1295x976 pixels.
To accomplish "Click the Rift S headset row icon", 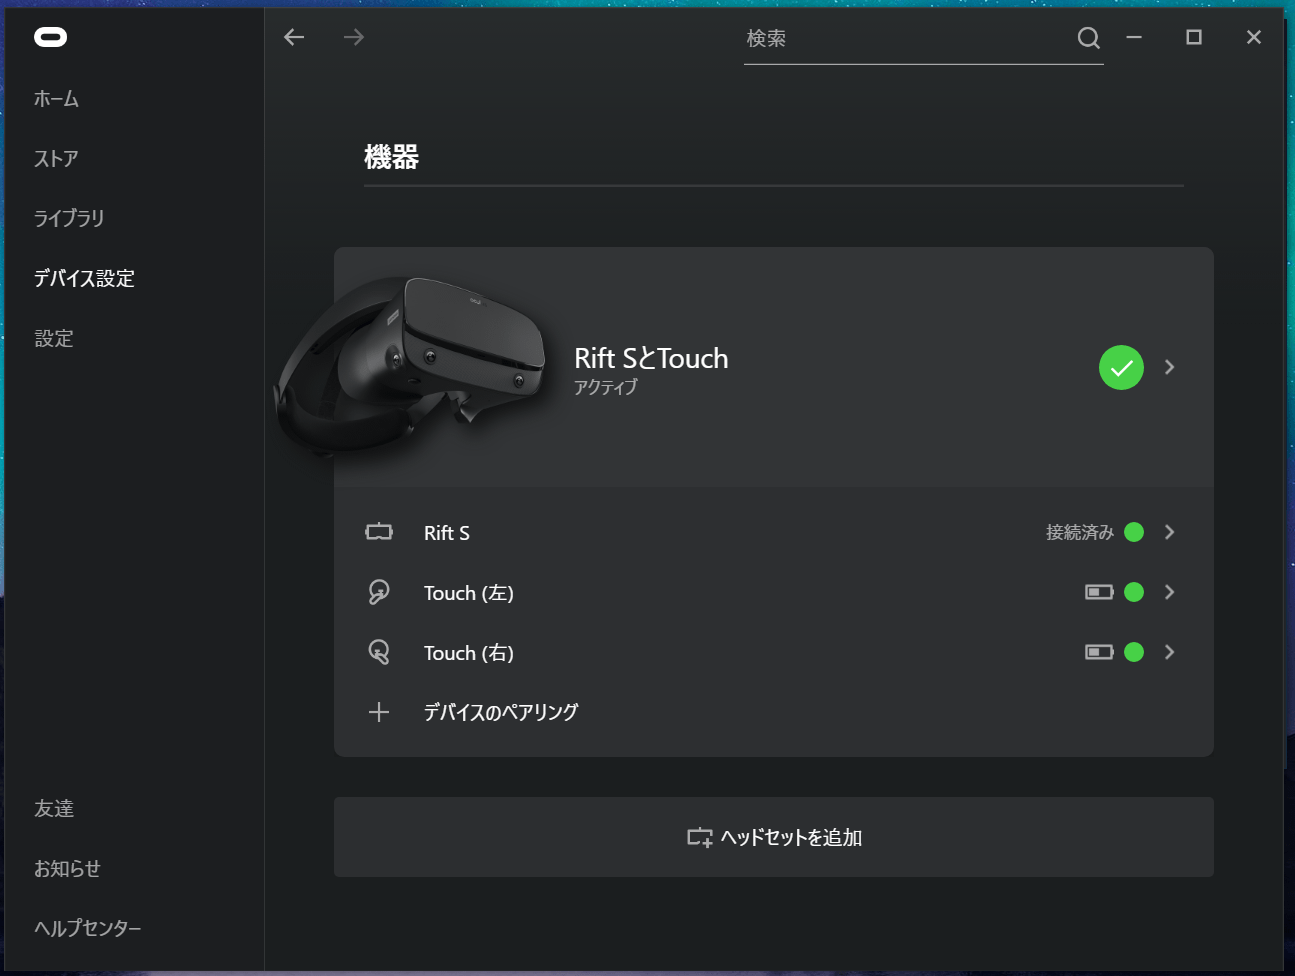I will 379,532.
